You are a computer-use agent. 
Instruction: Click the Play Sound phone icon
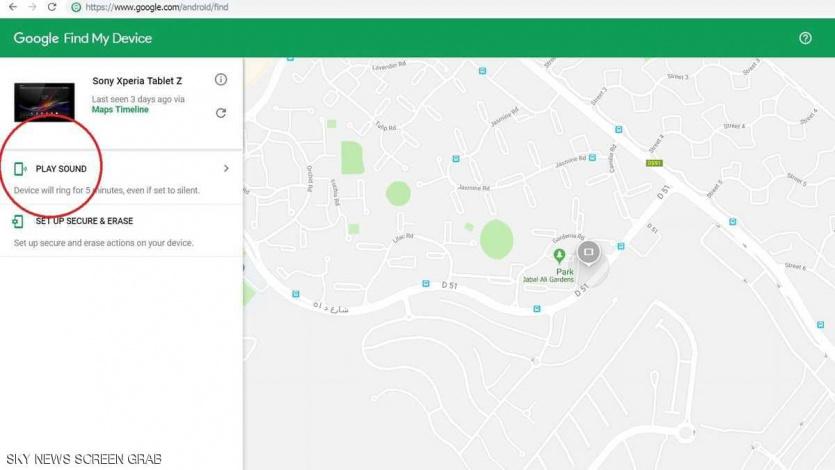(x=20, y=169)
